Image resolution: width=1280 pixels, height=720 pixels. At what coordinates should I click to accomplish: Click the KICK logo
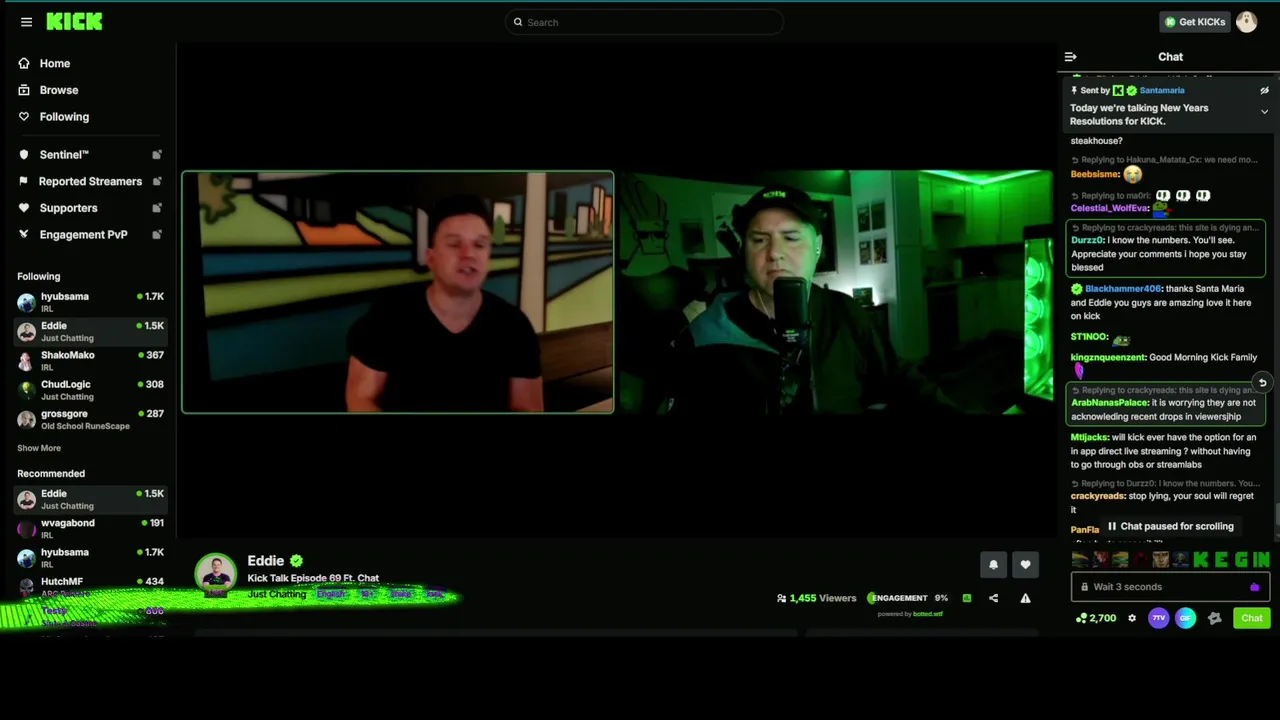[74, 22]
